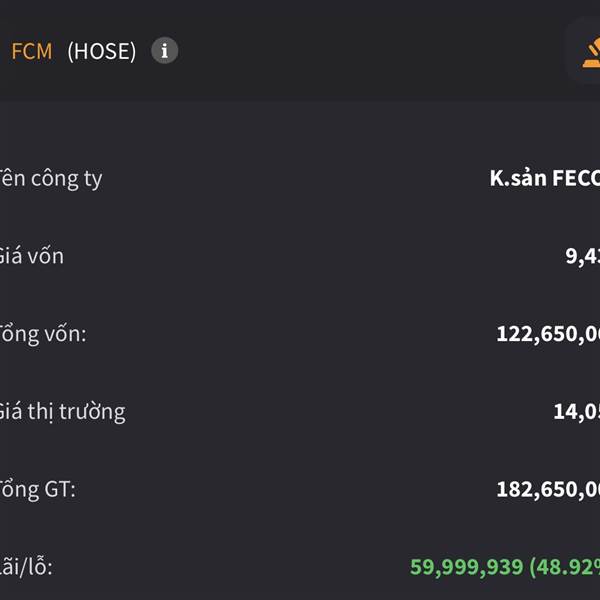Tap the letter i inside the gray circle
600x600 pixels.
coord(165,51)
